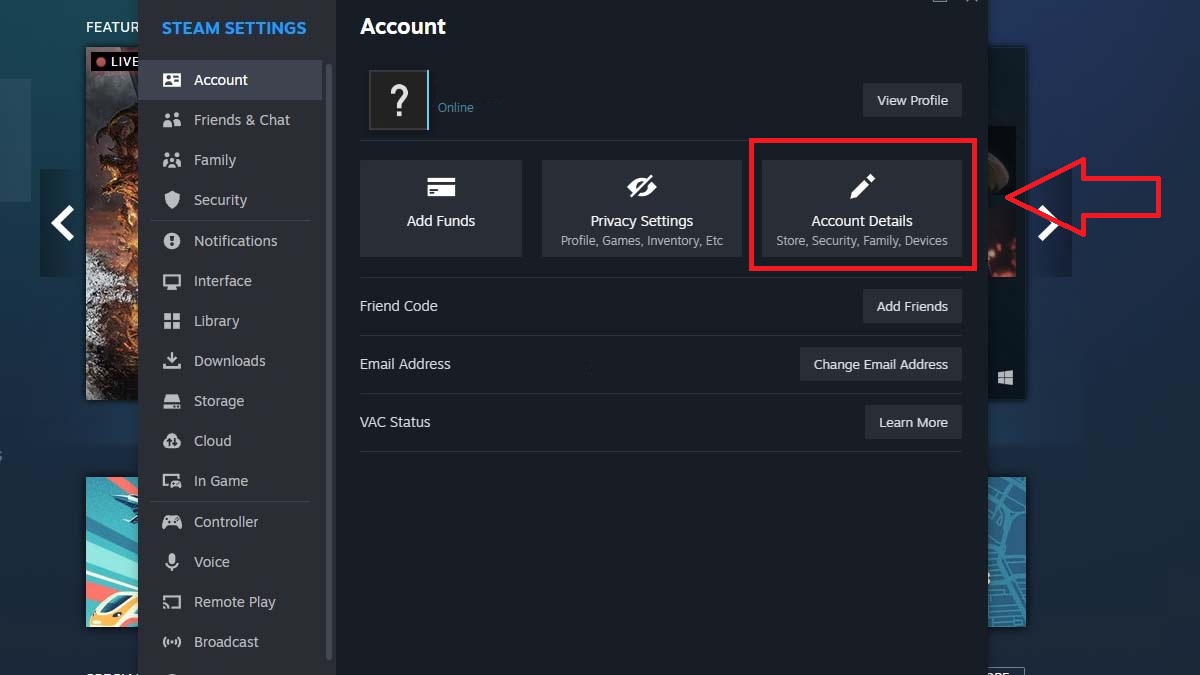1200x675 pixels.
Task: Click the Account card icon in sidebar
Action: (172, 80)
